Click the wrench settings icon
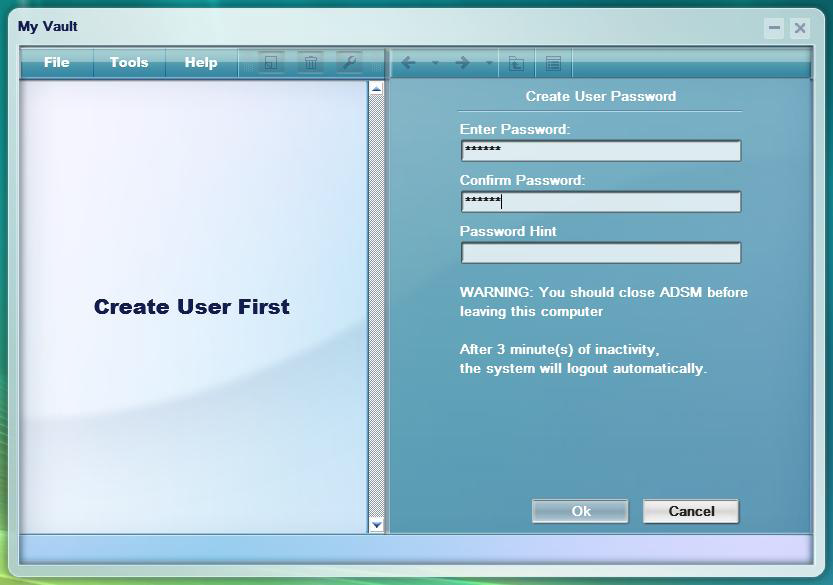 350,63
